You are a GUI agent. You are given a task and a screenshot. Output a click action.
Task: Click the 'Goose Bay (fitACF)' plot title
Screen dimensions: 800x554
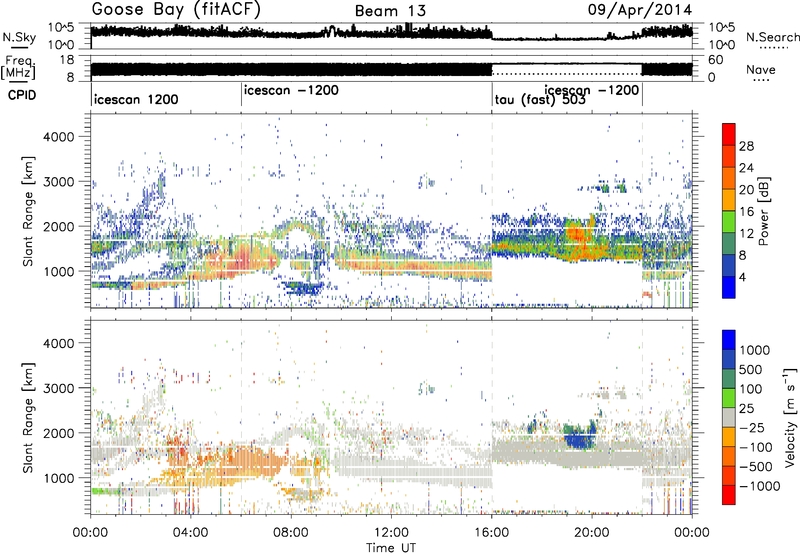(x=176, y=10)
